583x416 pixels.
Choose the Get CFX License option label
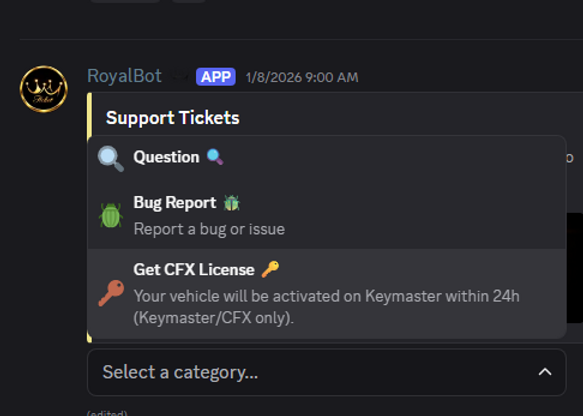coord(194,270)
